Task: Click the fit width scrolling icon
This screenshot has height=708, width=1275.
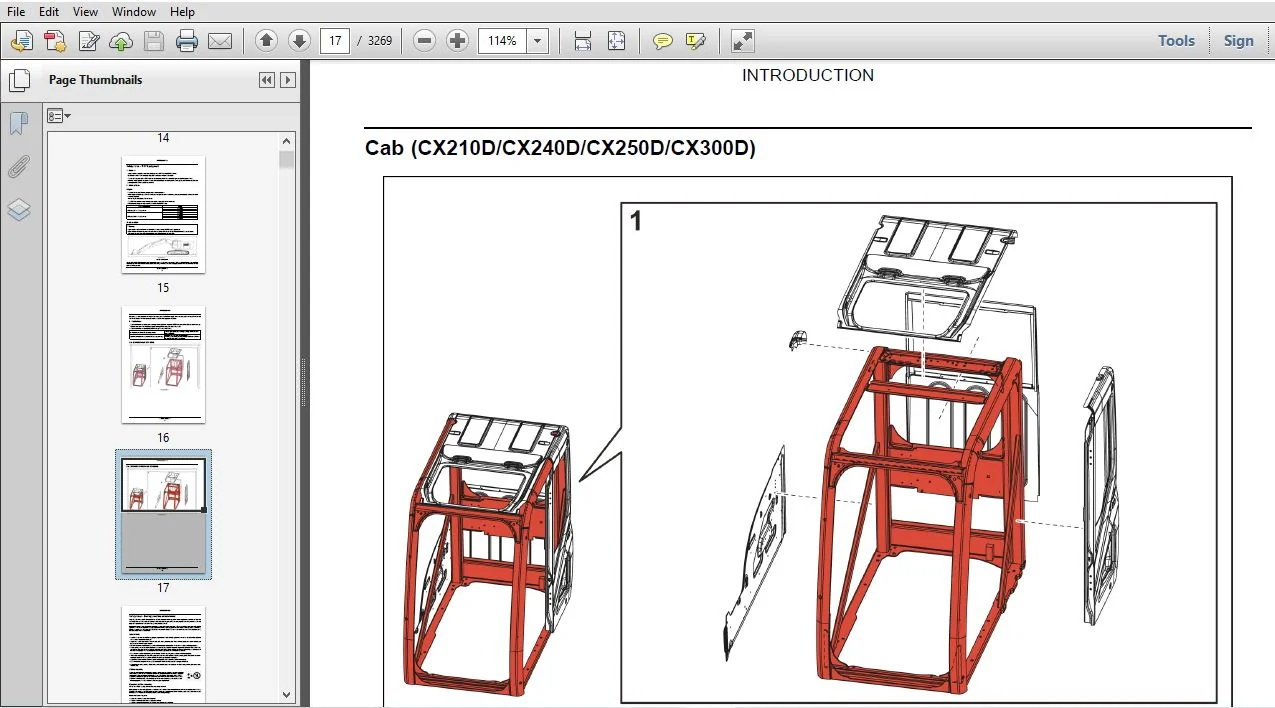Action: coord(583,41)
